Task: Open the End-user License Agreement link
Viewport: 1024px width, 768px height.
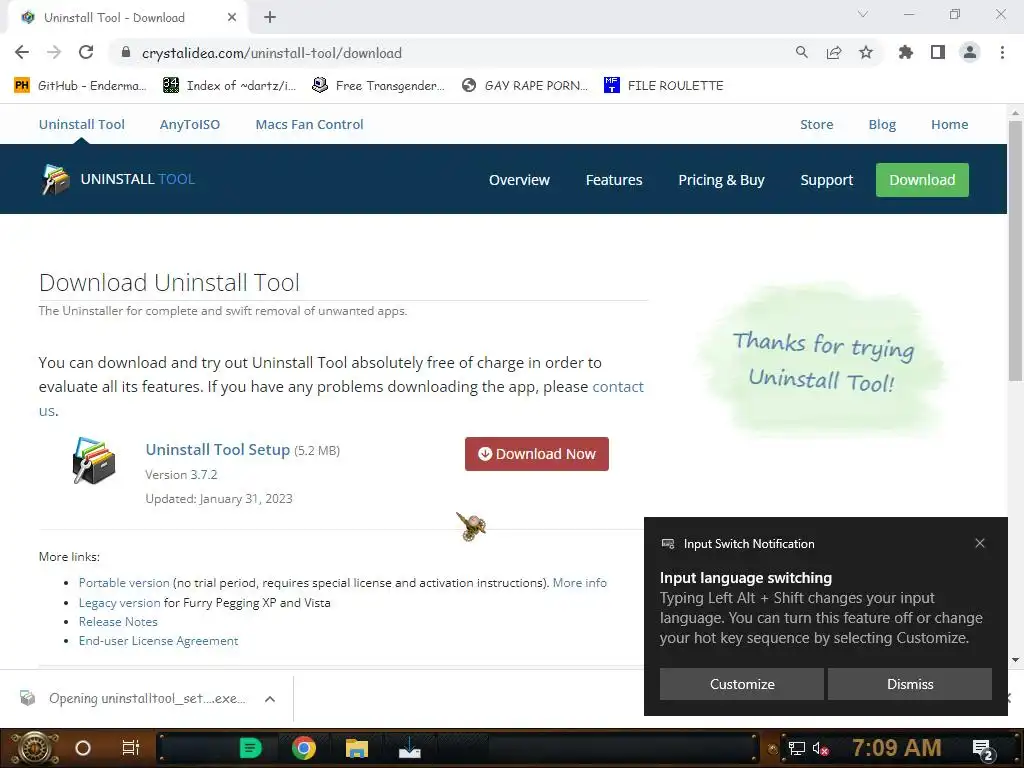Action: (159, 641)
